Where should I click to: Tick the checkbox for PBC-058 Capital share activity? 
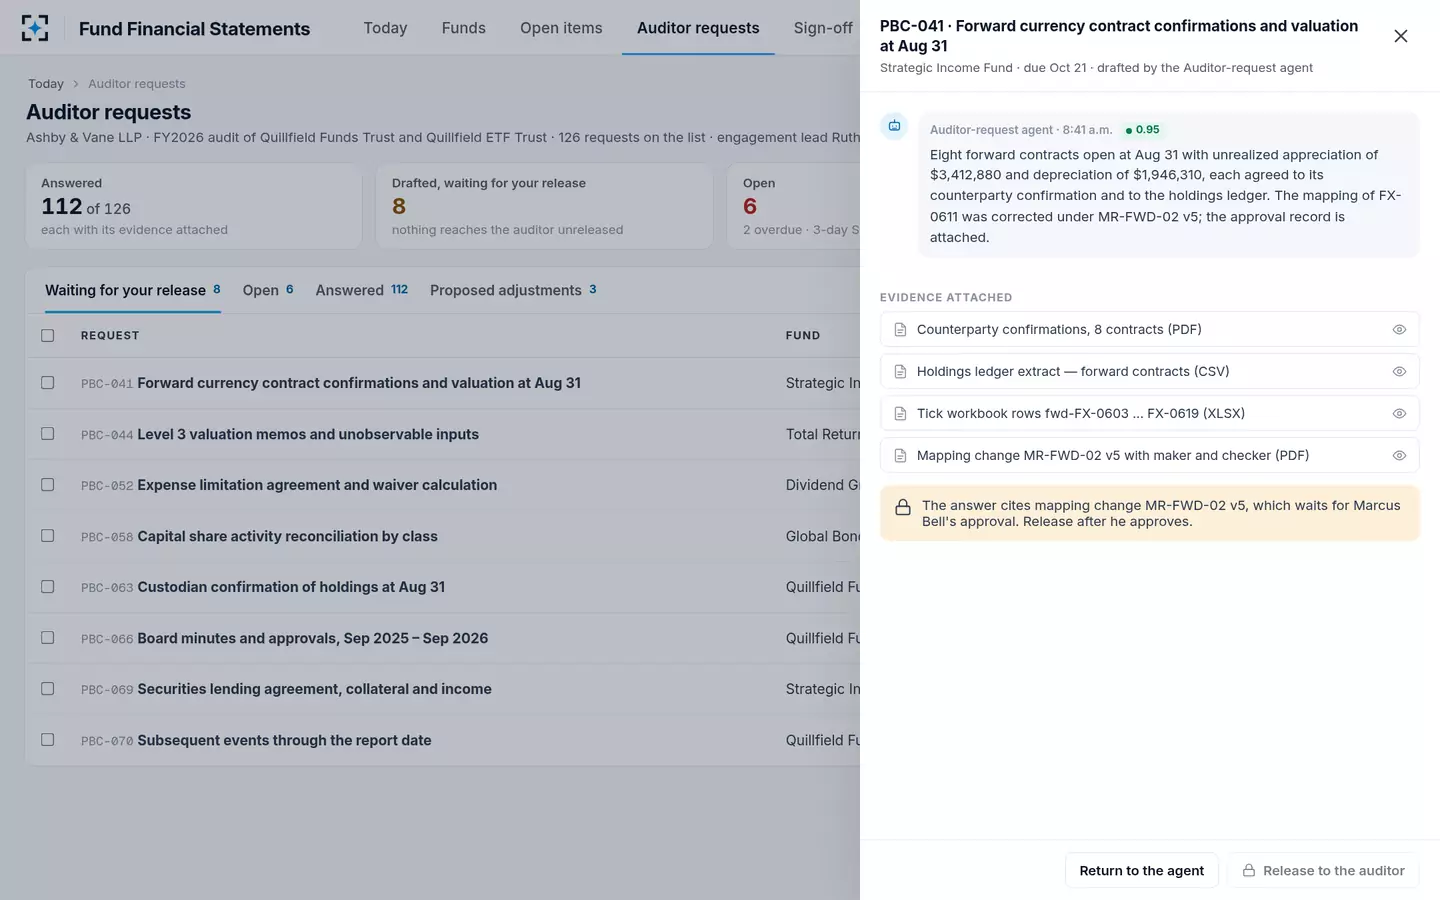47,535
